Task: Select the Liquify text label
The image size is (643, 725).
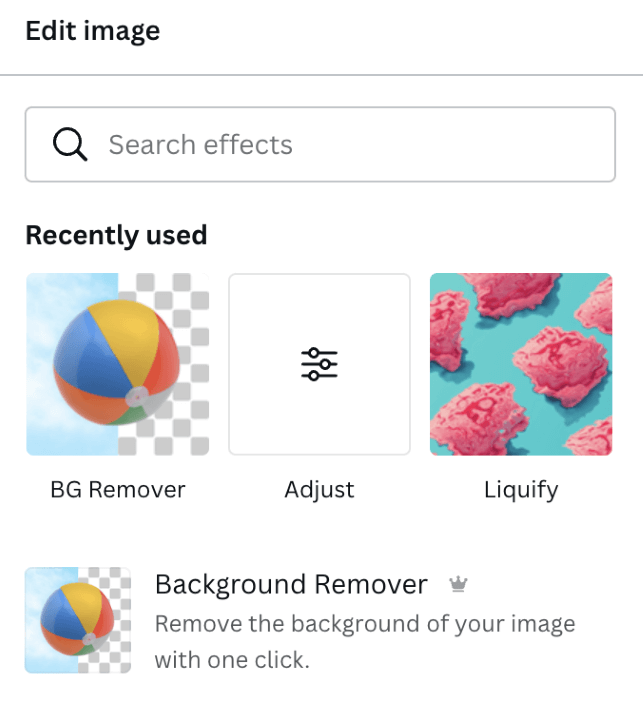Action: 521,490
